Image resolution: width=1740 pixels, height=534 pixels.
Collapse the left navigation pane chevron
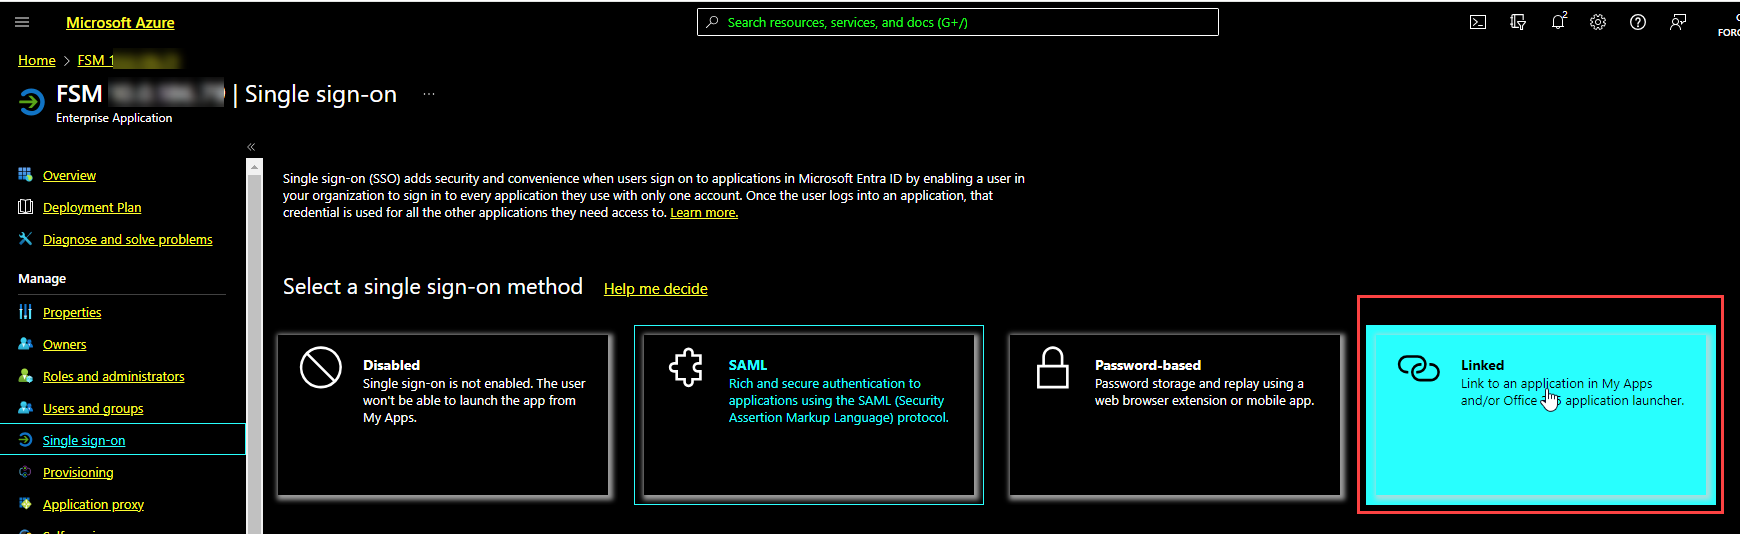(251, 147)
